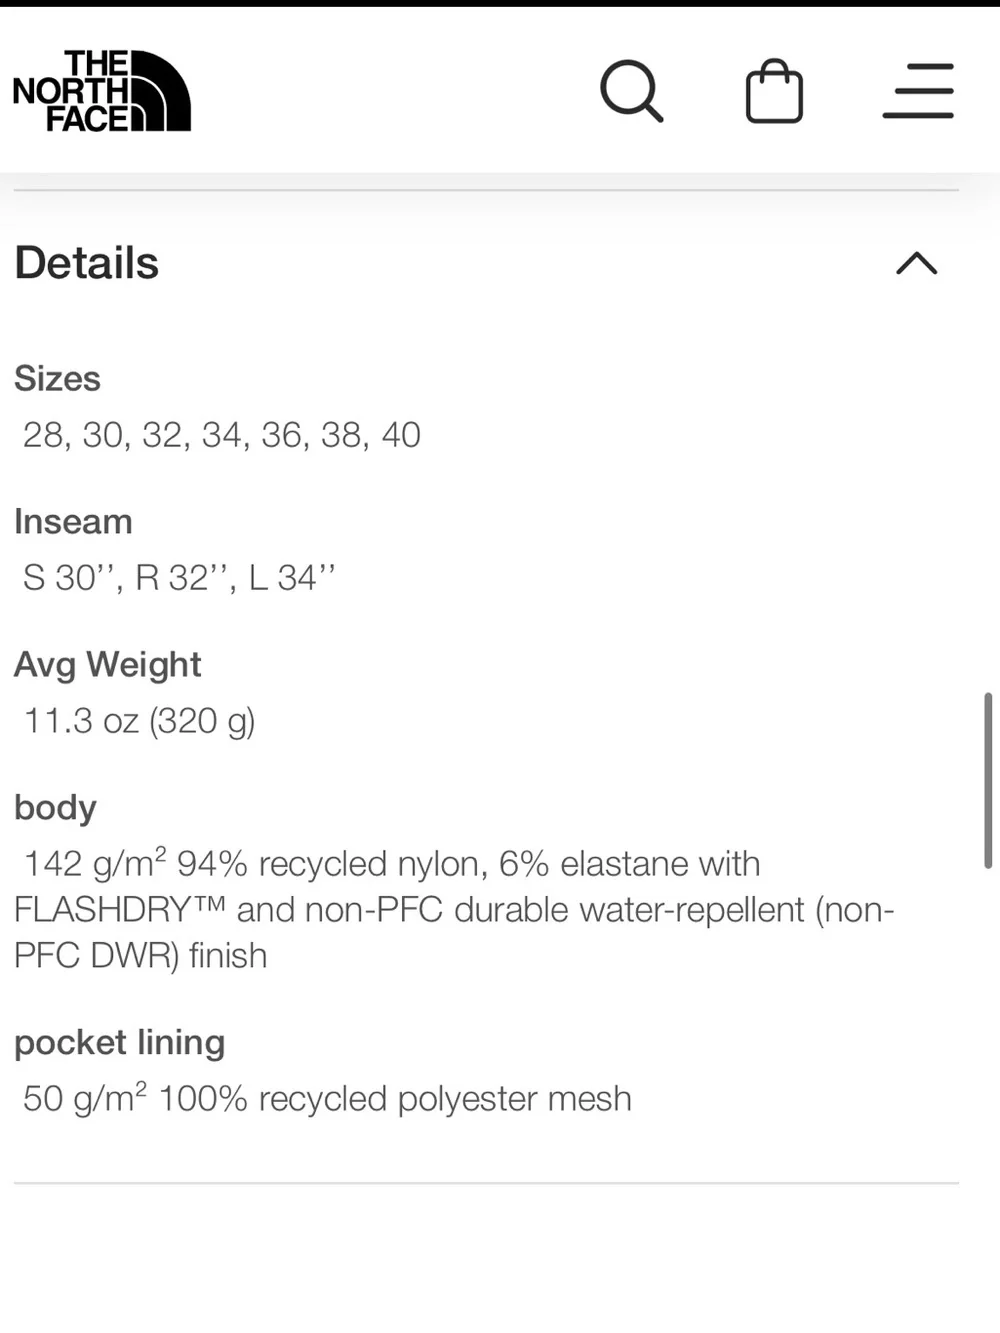View the shopping bag
The image size is (1000, 1333).
click(x=775, y=91)
